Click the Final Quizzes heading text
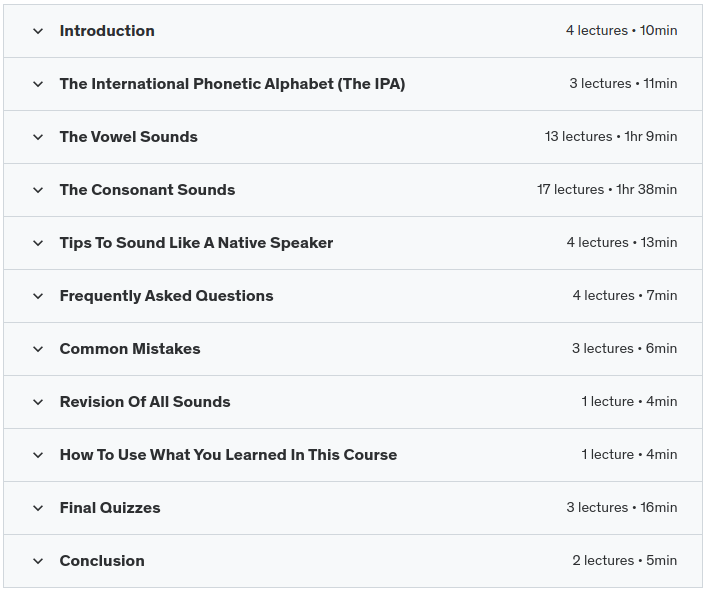Image resolution: width=707 pixels, height=593 pixels. pos(110,508)
